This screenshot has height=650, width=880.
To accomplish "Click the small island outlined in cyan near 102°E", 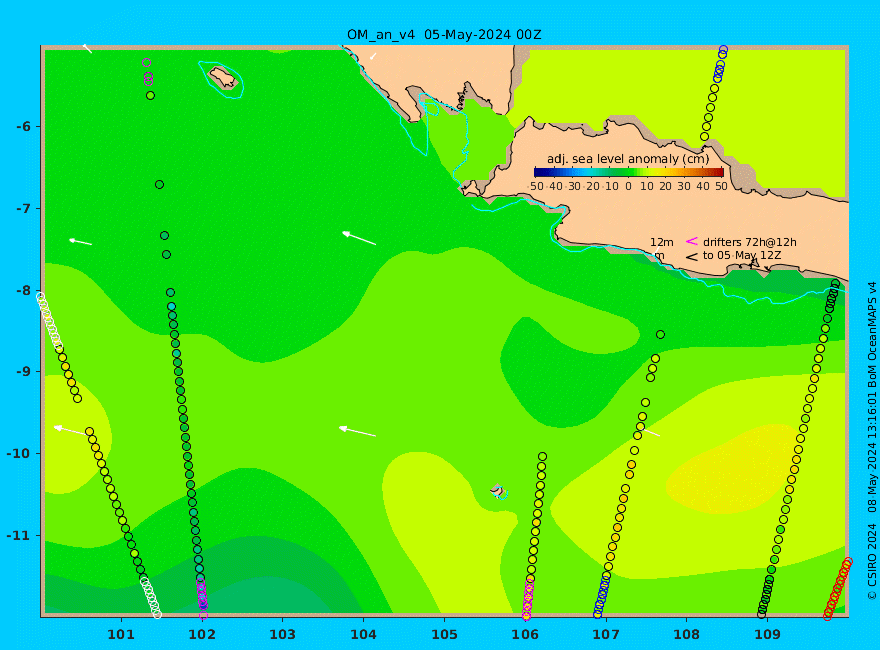I will click(223, 77).
